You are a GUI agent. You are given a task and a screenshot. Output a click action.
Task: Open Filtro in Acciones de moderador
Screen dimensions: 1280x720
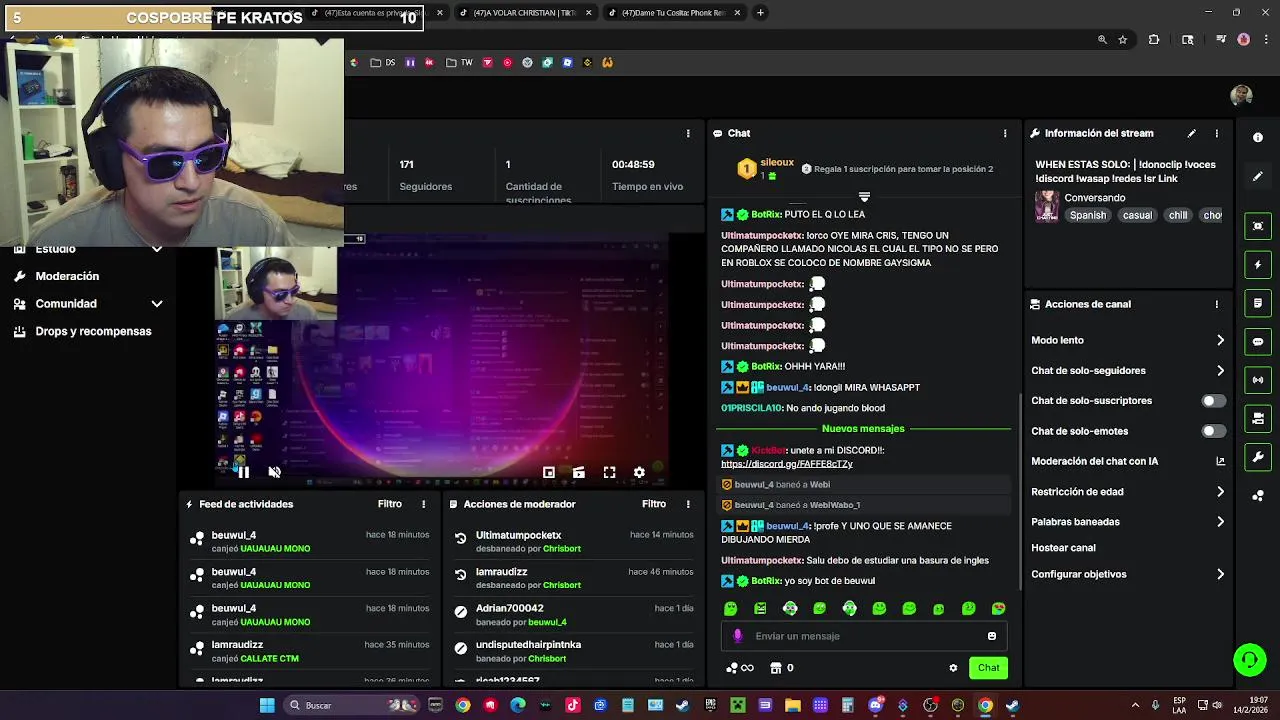(x=654, y=504)
